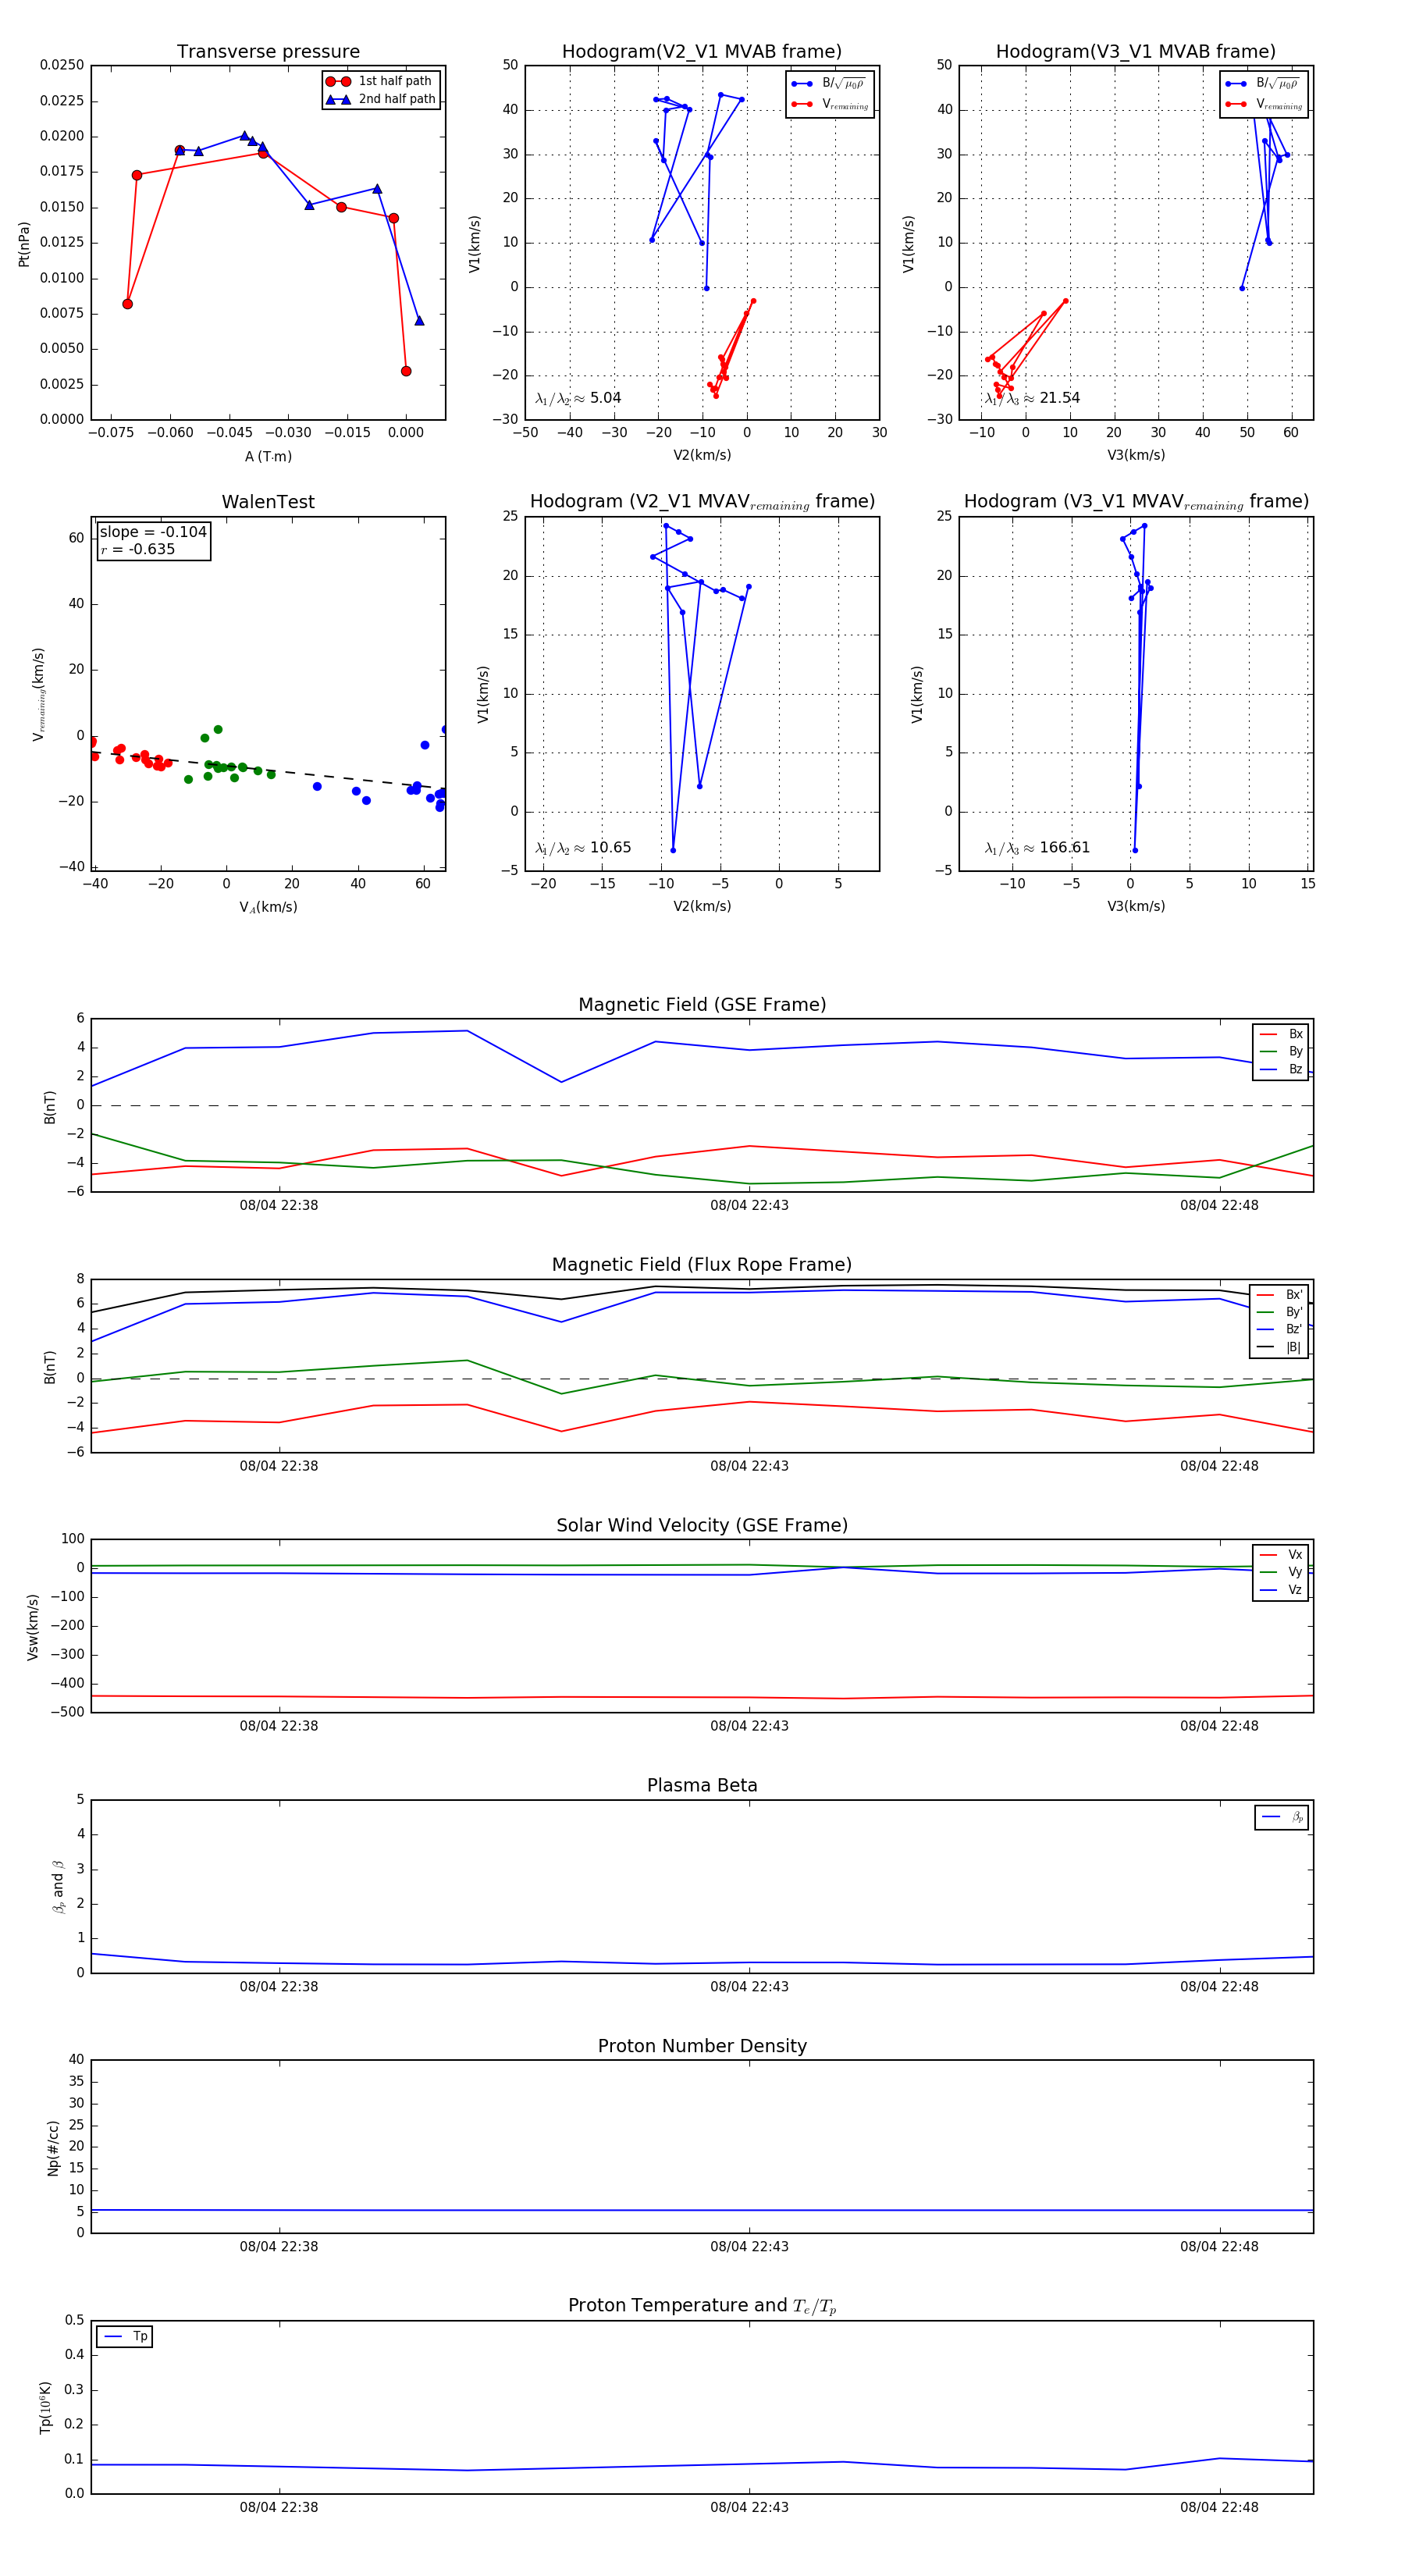Screen dimensions: 1405x2576
Task: Click the 'Hodogram (V3_V1 MVAV remaining frame)' title
Action: (x=1136, y=502)
